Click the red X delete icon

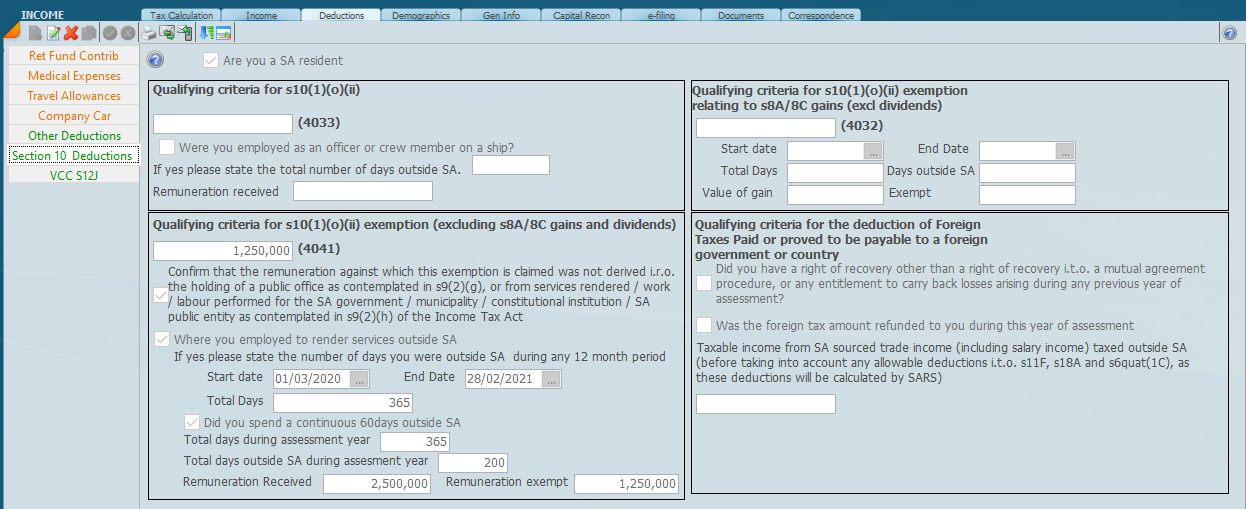71,33
